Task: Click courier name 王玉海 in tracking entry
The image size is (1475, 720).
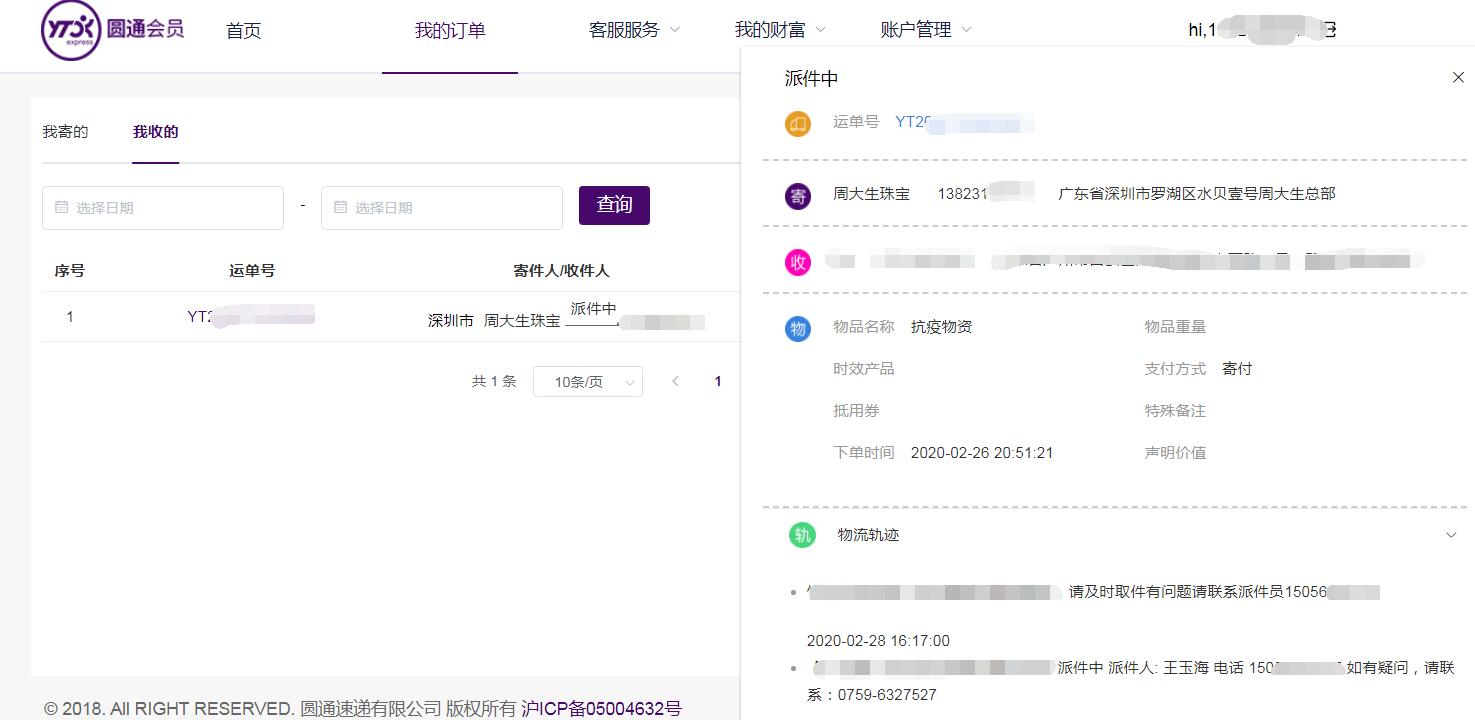Action: [1186, 668]
